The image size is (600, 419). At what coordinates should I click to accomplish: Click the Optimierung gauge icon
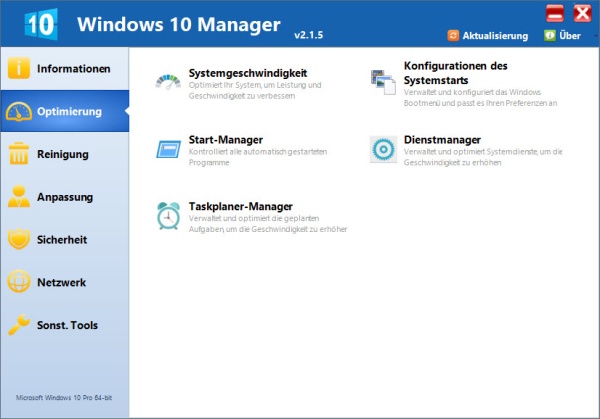click(18, 111)
